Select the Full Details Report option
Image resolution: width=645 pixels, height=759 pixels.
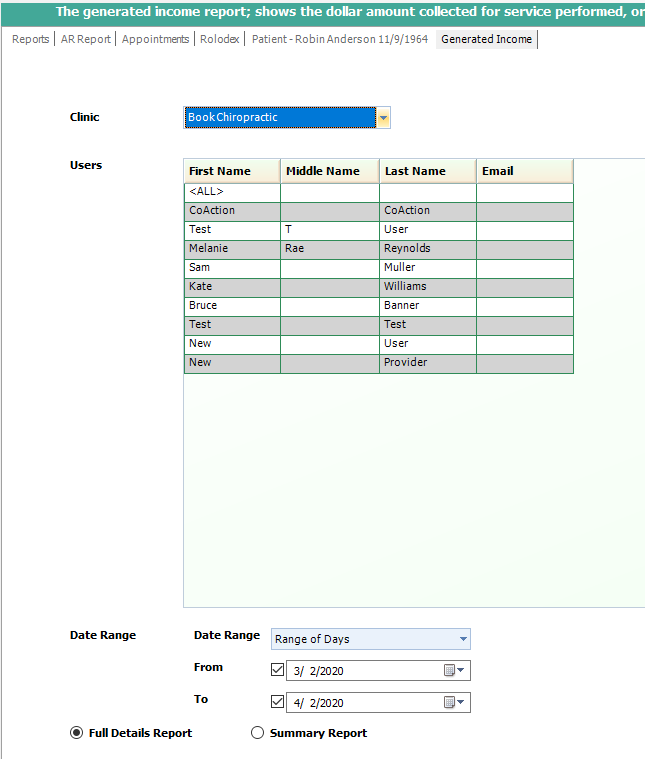tap(77, 733)
